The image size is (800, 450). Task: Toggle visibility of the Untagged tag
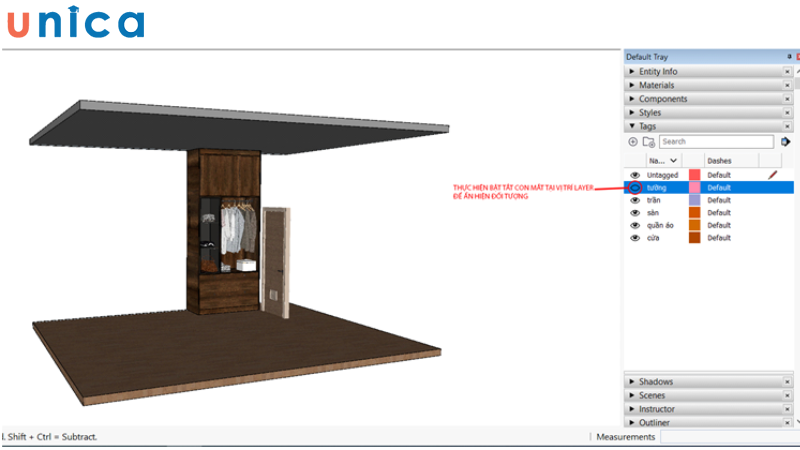point(635,175)
